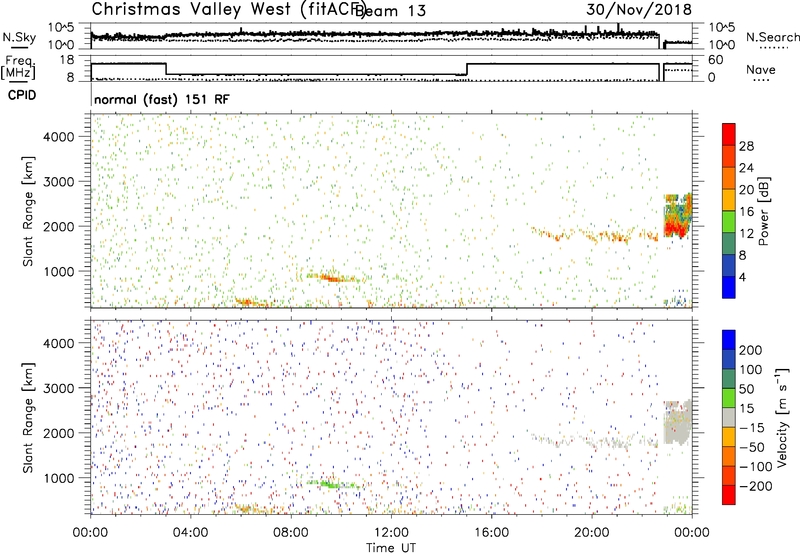The width and height of the screenshot is (800, 554).
Task: Click the gray velocity patch near 2000 km
Action: pos(678,422)
